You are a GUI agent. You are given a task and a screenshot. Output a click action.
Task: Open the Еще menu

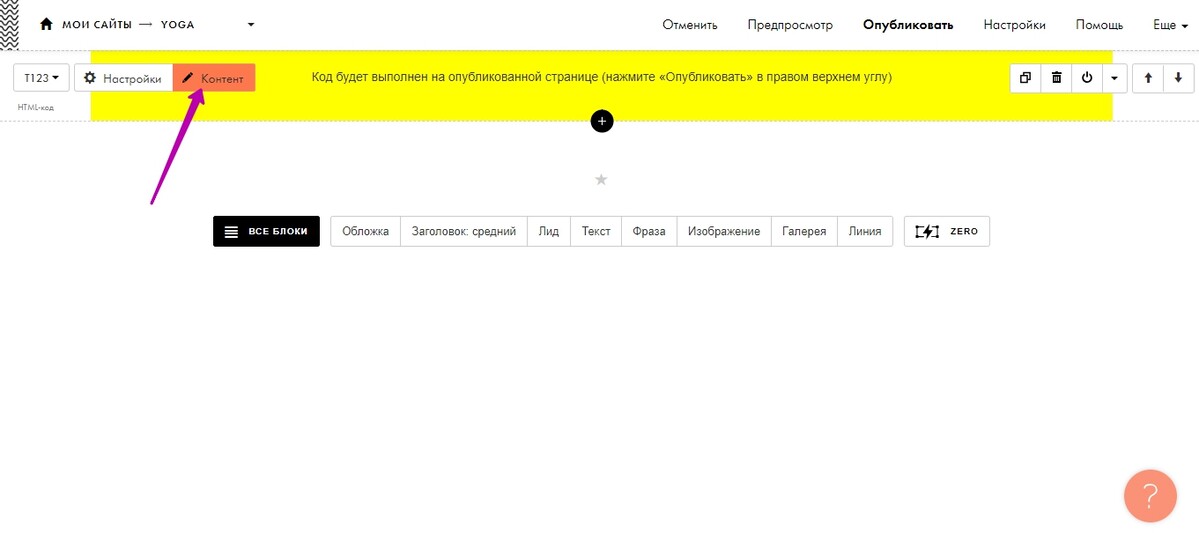[1171, 24]
